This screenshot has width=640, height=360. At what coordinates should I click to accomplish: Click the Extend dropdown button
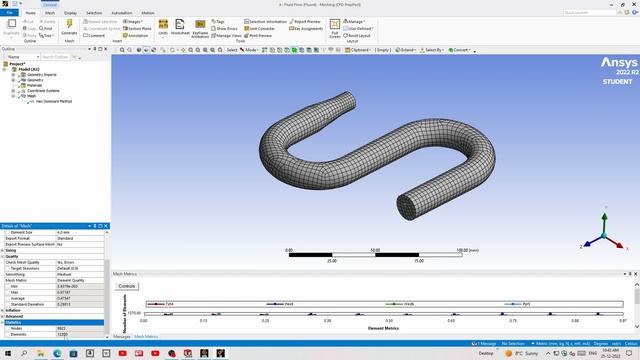[406, 50]
